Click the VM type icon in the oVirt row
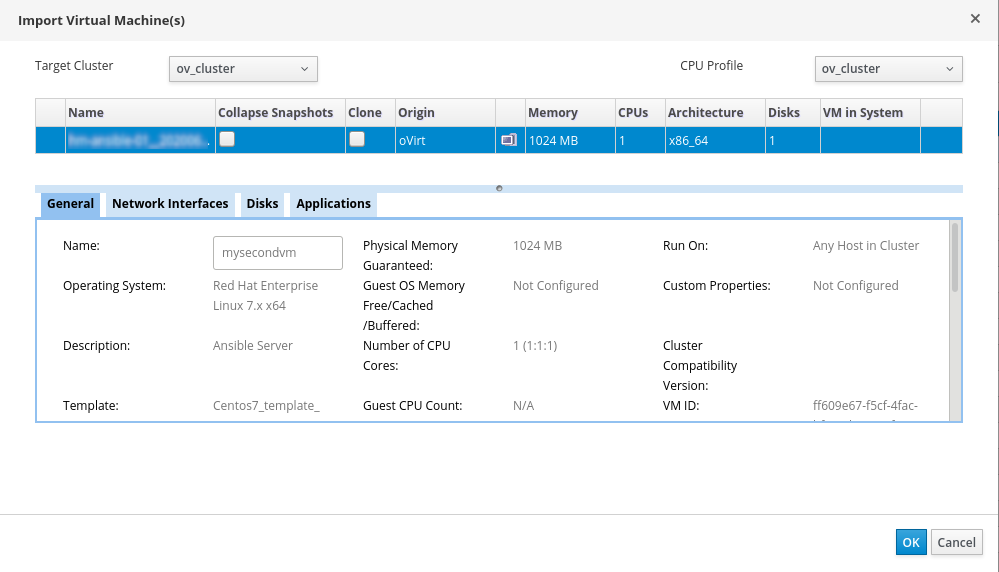 coord(509,140)
